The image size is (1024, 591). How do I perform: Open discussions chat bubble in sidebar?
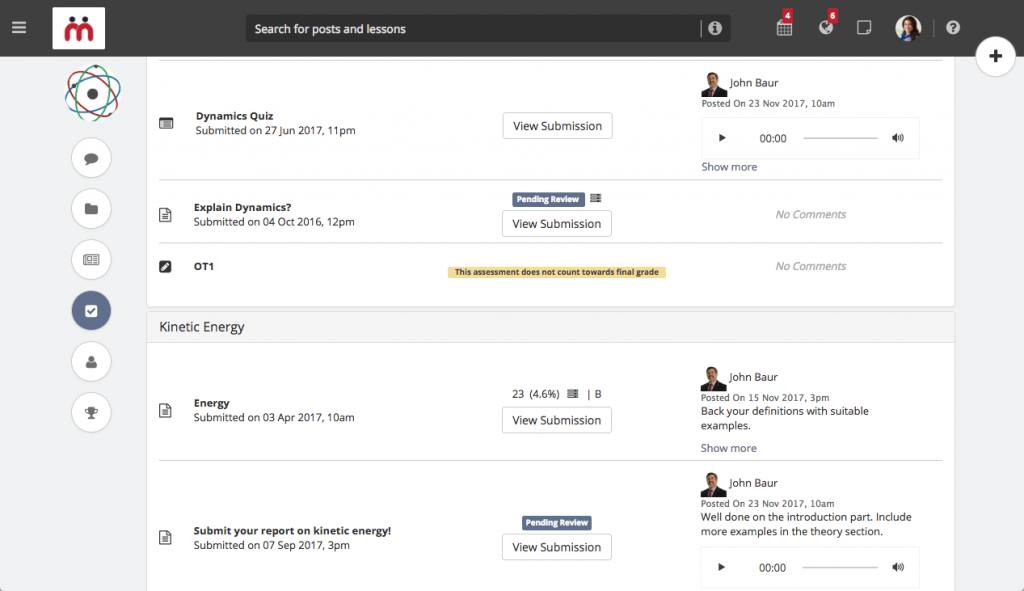click(x=91, y=158)
